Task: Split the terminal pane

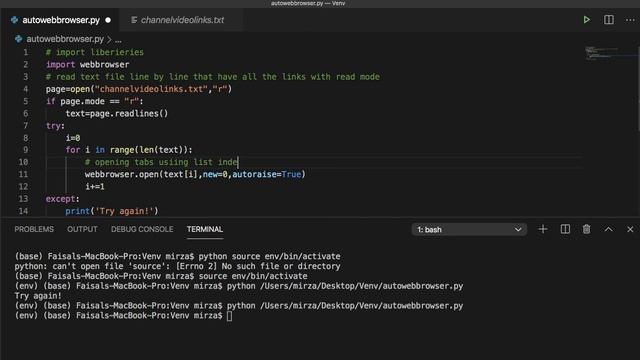Action: click(565, 229)
